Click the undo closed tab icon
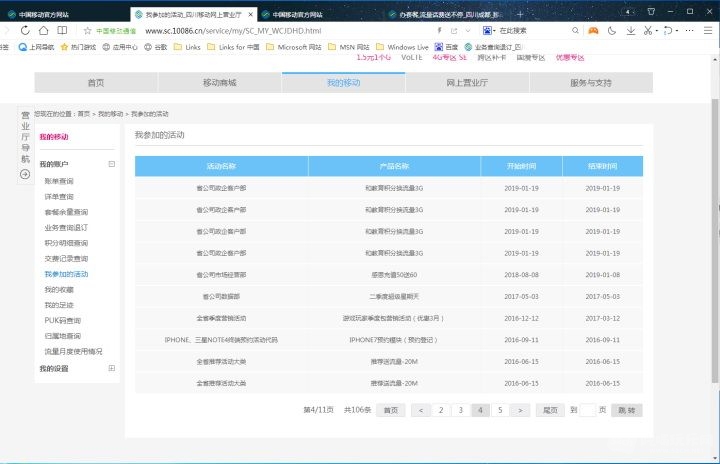The image size is (720, 464). pyautogui.click(x=668, y=31)
